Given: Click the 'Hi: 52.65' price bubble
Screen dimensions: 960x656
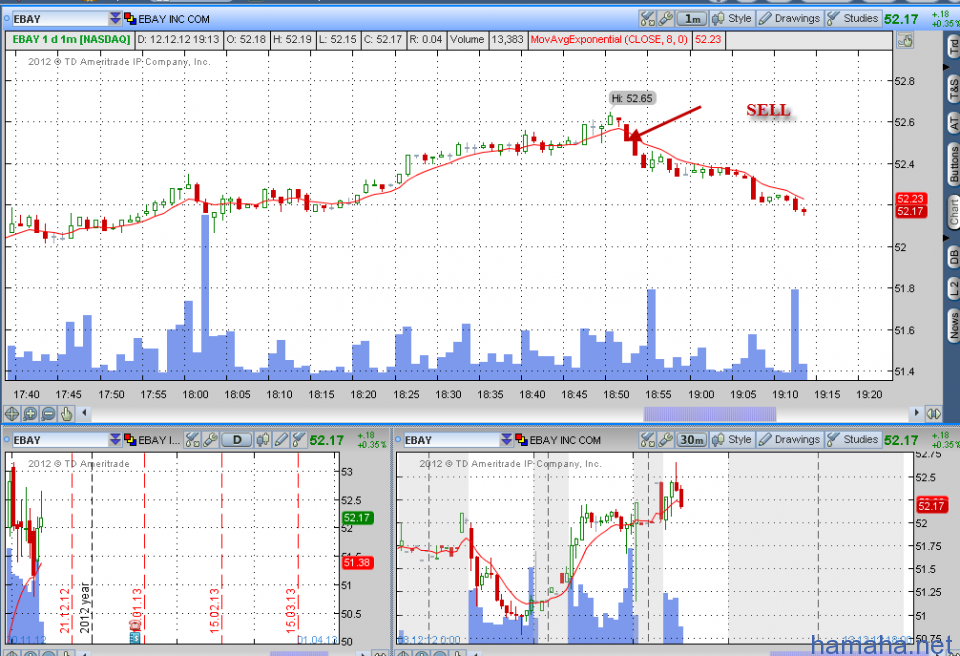Looking at the screenshot, I should [632, 99].
